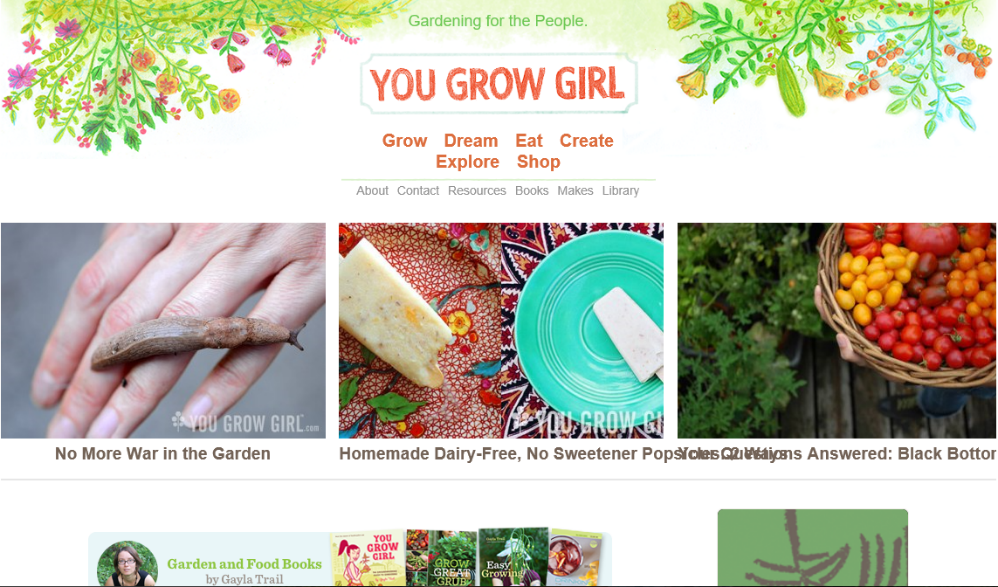Open the Create section
The width and height of the screenshot is (998, 587).
point(586,141)
